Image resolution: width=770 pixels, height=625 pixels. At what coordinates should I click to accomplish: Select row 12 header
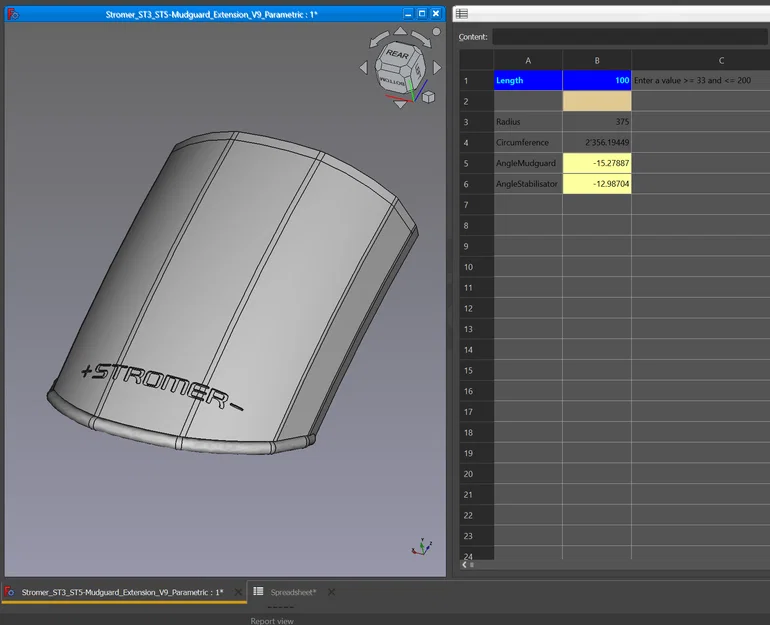[x=476, y=308]
